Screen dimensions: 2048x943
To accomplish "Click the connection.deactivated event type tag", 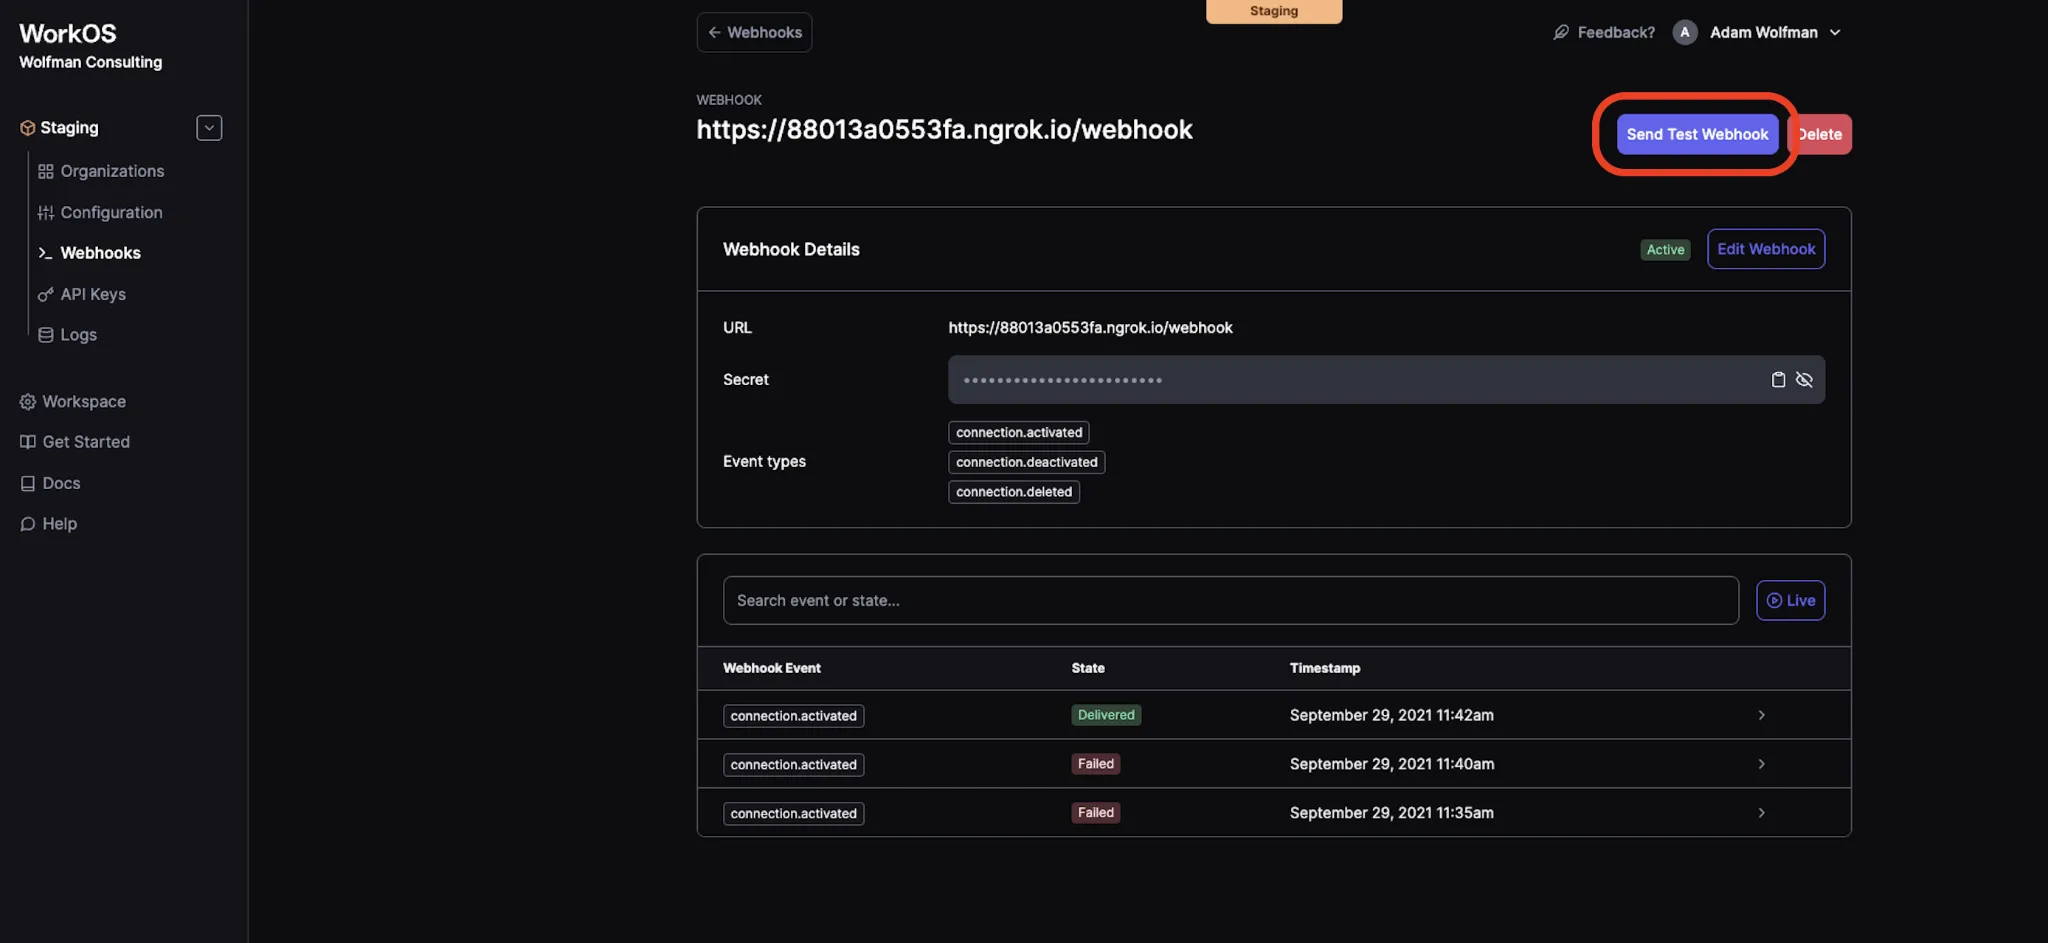I will tap(1027, 462).
